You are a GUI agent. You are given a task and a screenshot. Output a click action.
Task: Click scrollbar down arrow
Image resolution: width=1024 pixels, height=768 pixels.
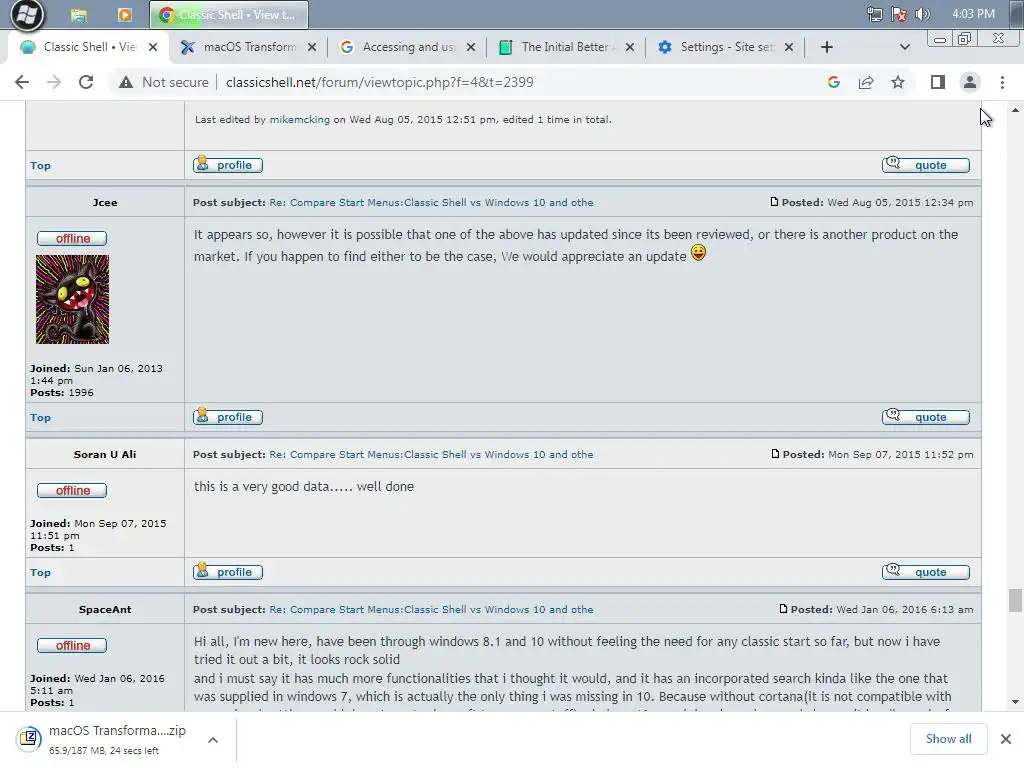point(1015,702)
